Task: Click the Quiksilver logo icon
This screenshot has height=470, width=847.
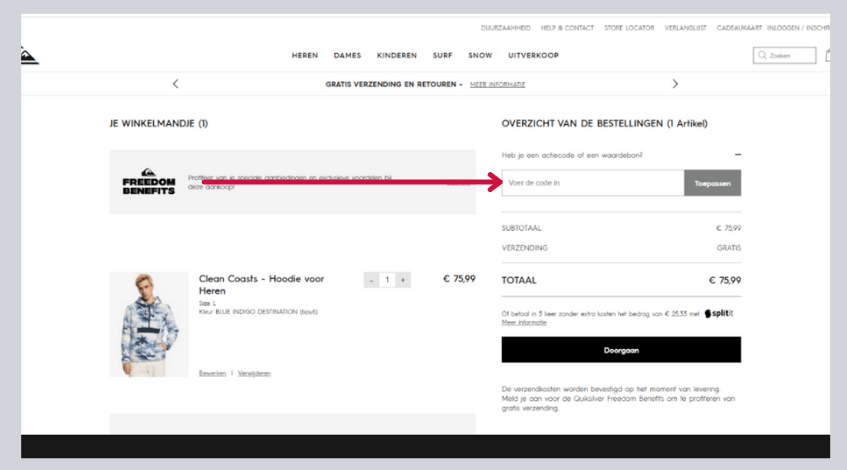Action: (29, 56)
